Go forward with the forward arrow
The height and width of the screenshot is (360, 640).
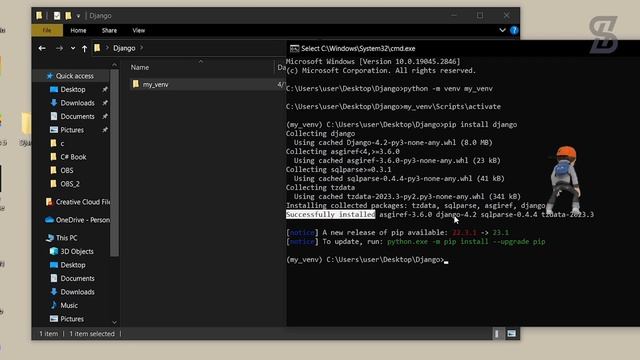point(59,48)
